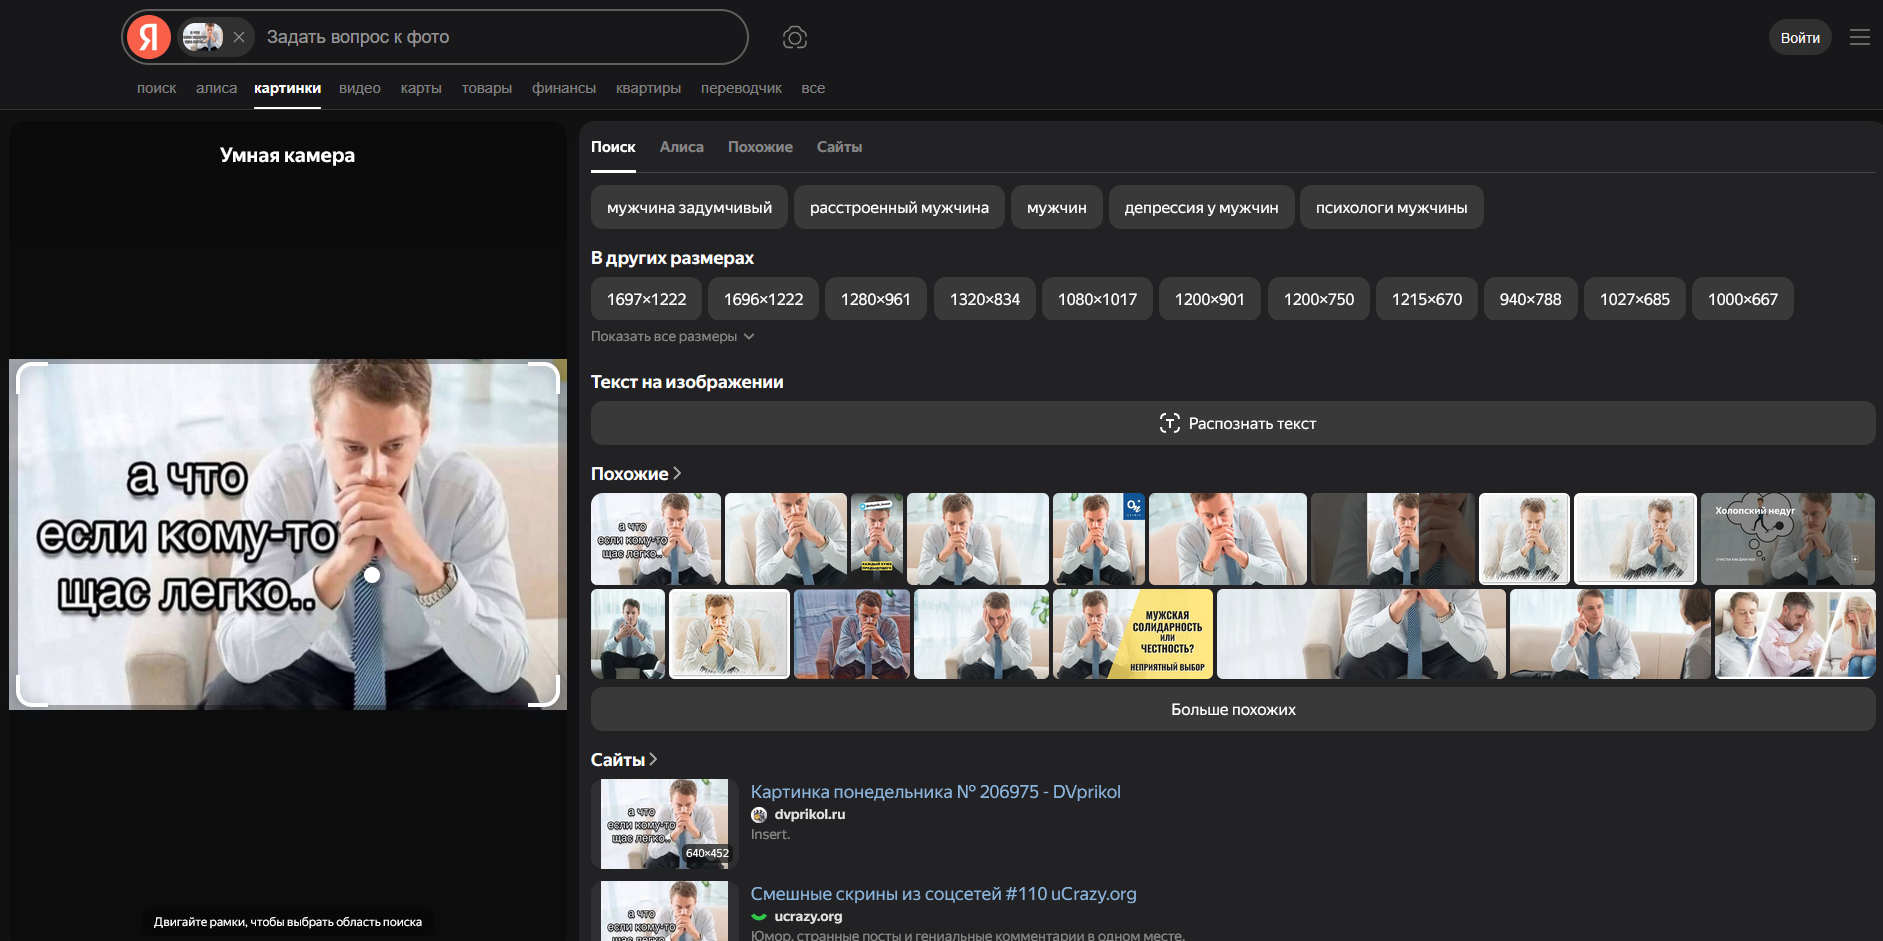This screenshot has width=1883, height=941.
Task: Expand 'Показать все размеры' list
Action: tap(672, 336)
